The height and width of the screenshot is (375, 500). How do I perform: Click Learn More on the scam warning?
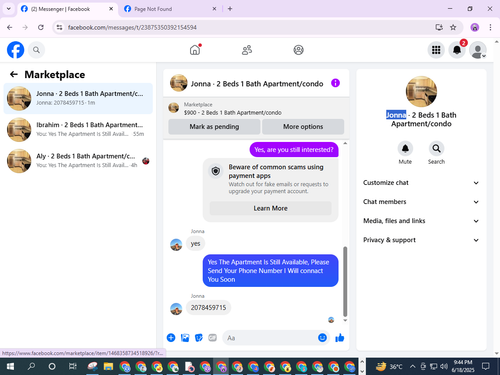point(270,208)
